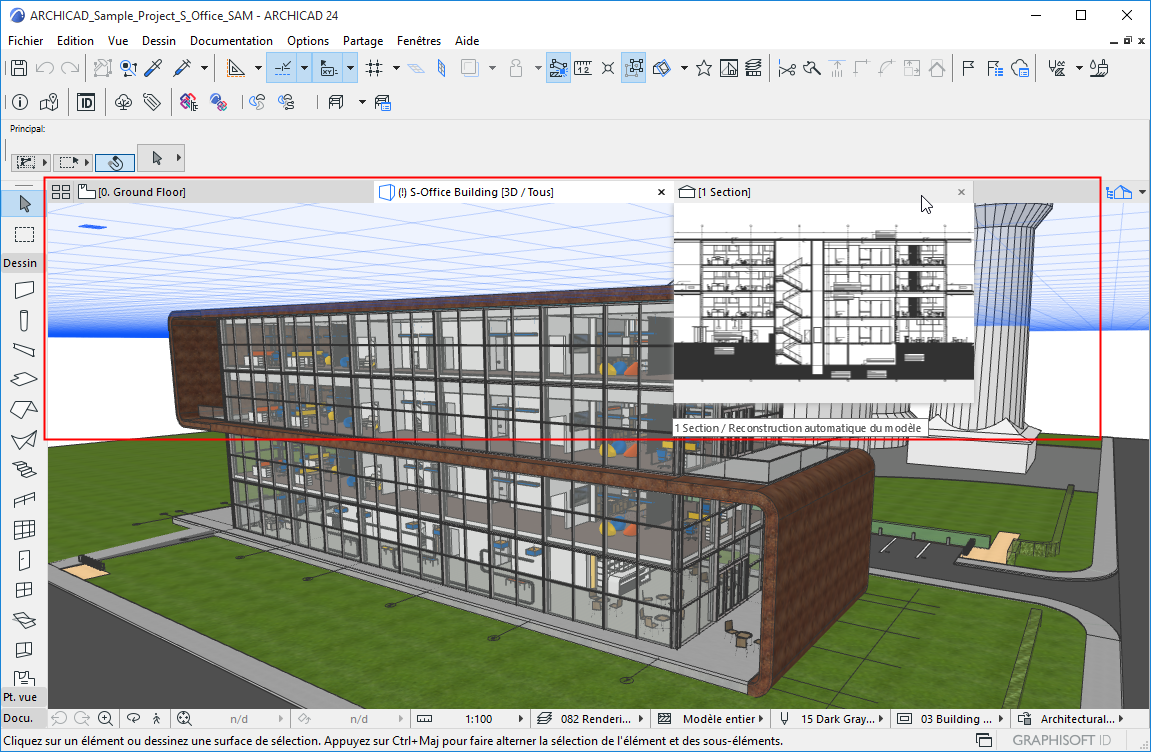The width and height of the screenshot is (1151, 752).
Task: Click the GRAPHISOFT ID button
Action: point(1064,741)
